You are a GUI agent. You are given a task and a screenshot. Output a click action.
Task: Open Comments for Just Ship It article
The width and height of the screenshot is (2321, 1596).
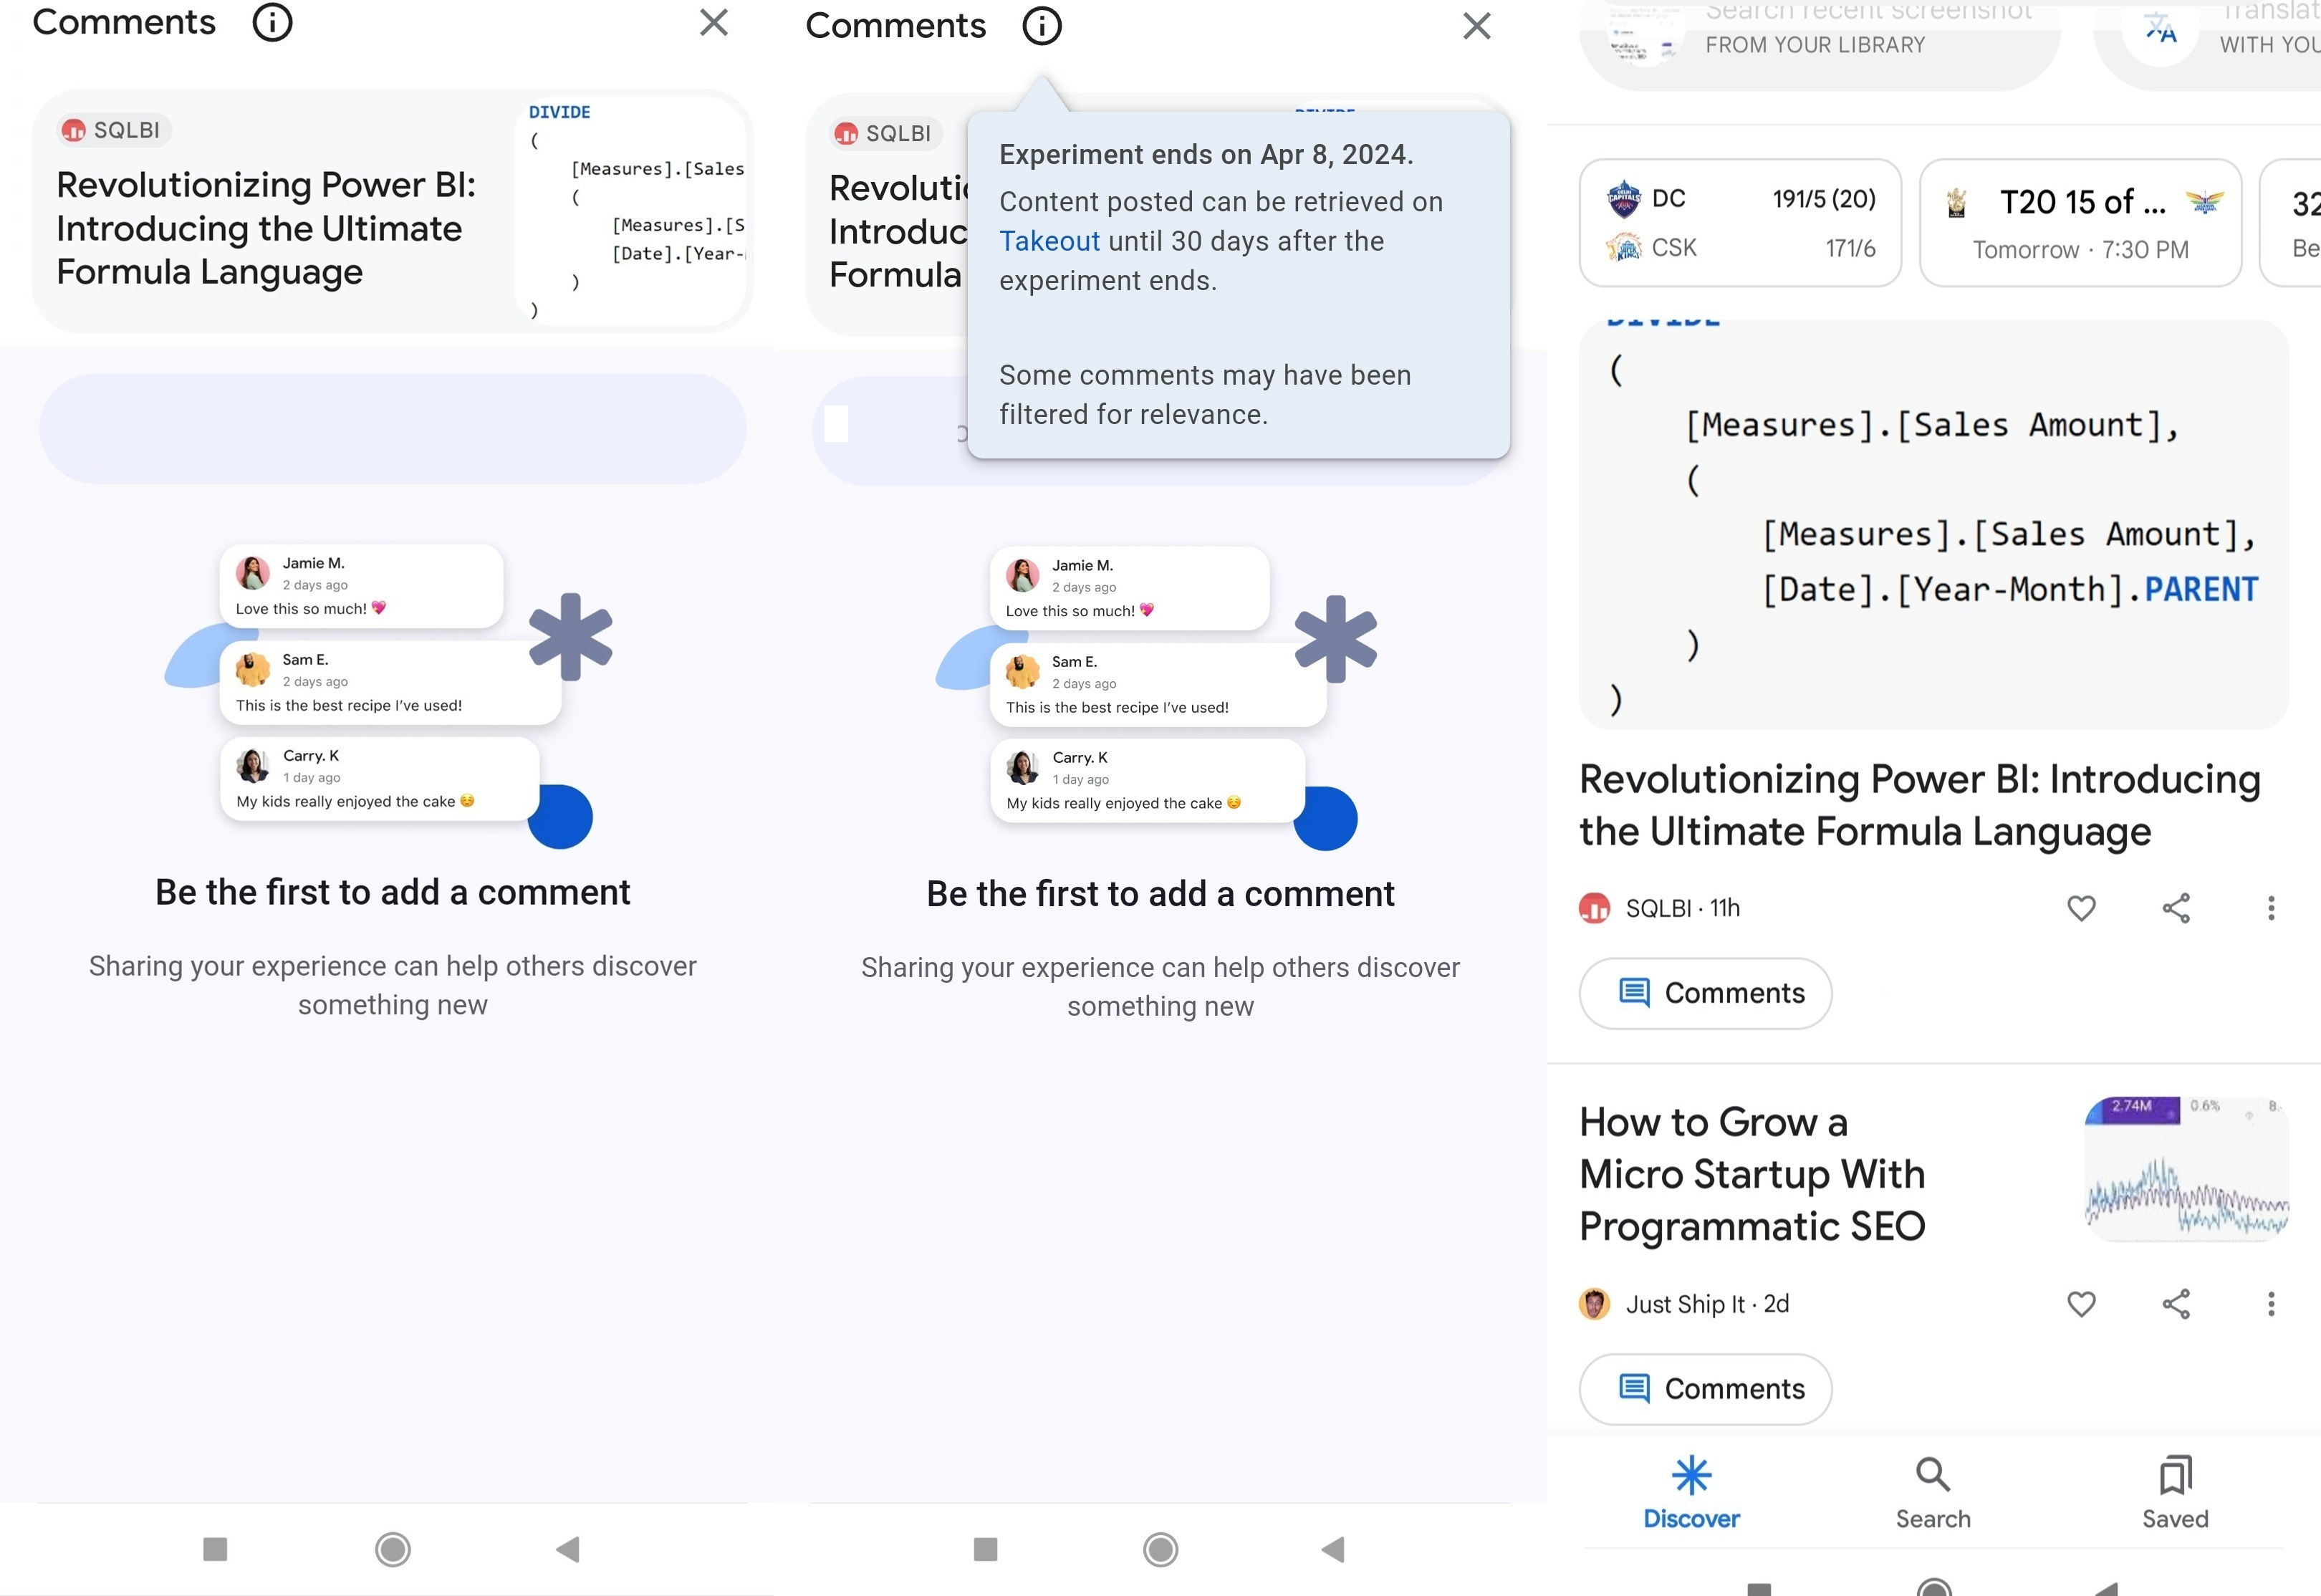1705,1389
